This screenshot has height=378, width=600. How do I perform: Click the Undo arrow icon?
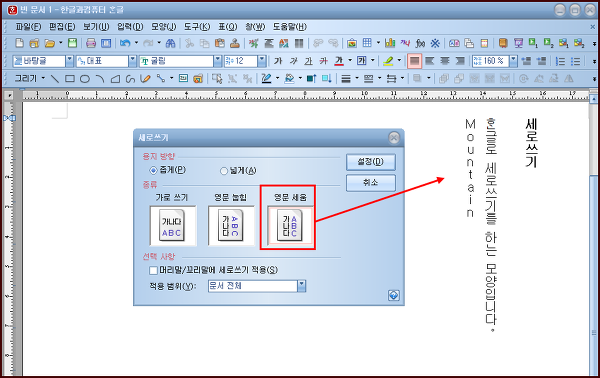[x=125, y=43]
